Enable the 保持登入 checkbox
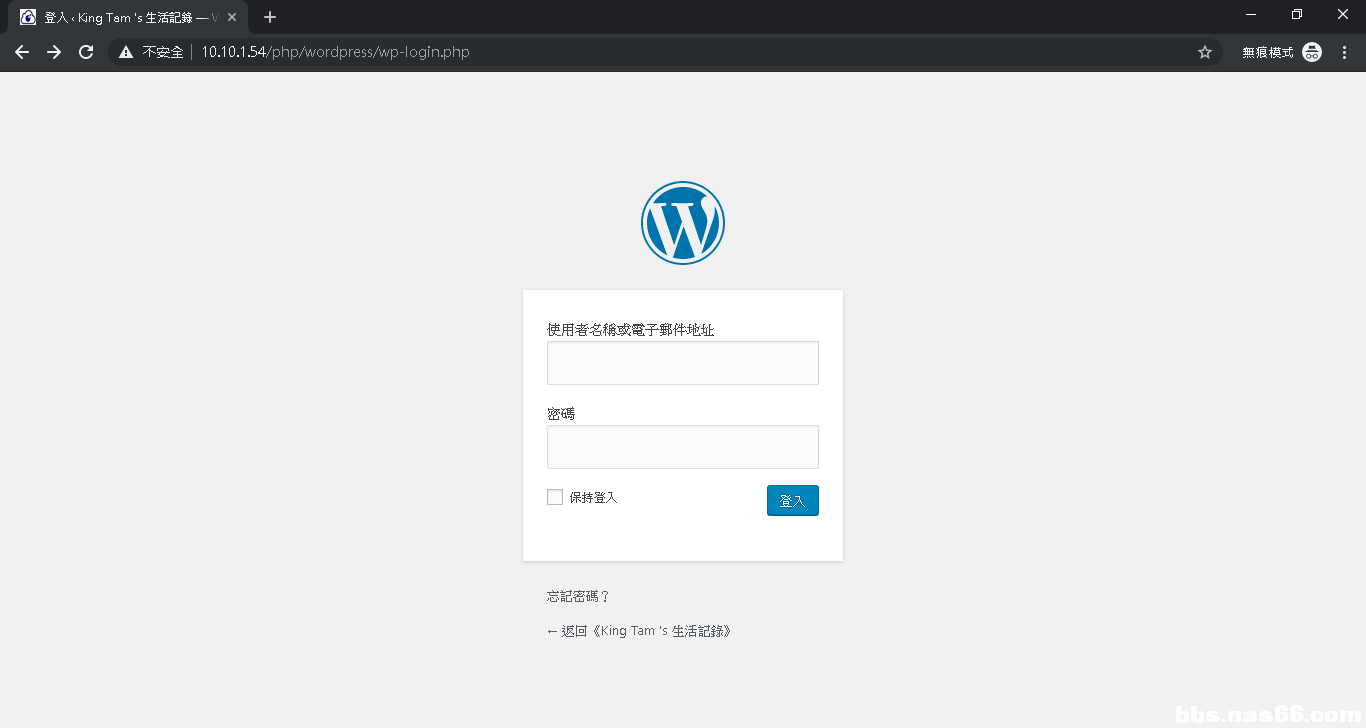The height and width of the screenshot is (728, 1366). 555,497
